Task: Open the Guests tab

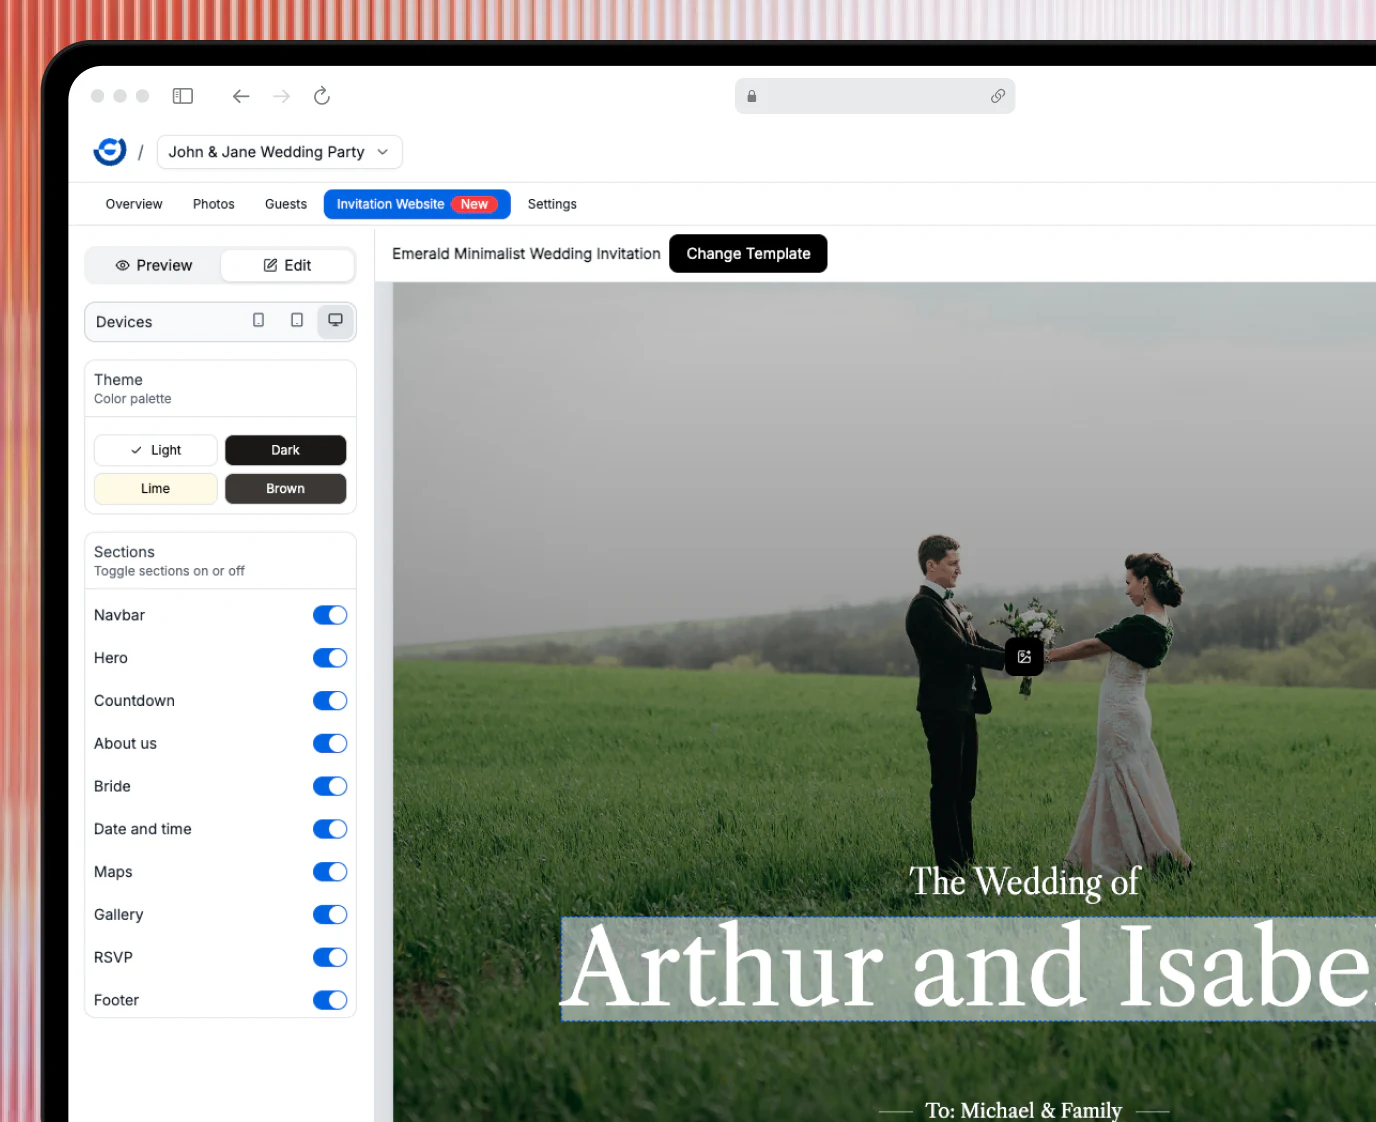Action: click(x=286, y=204)
